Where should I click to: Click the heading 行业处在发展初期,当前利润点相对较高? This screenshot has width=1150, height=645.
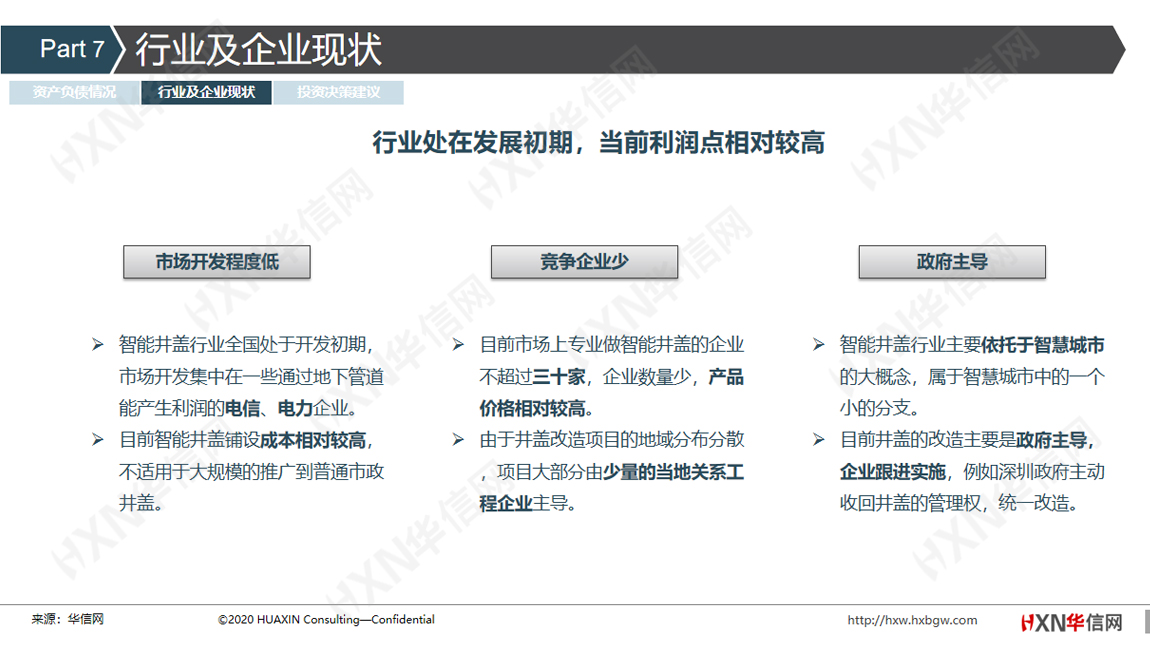pos(598,142)
